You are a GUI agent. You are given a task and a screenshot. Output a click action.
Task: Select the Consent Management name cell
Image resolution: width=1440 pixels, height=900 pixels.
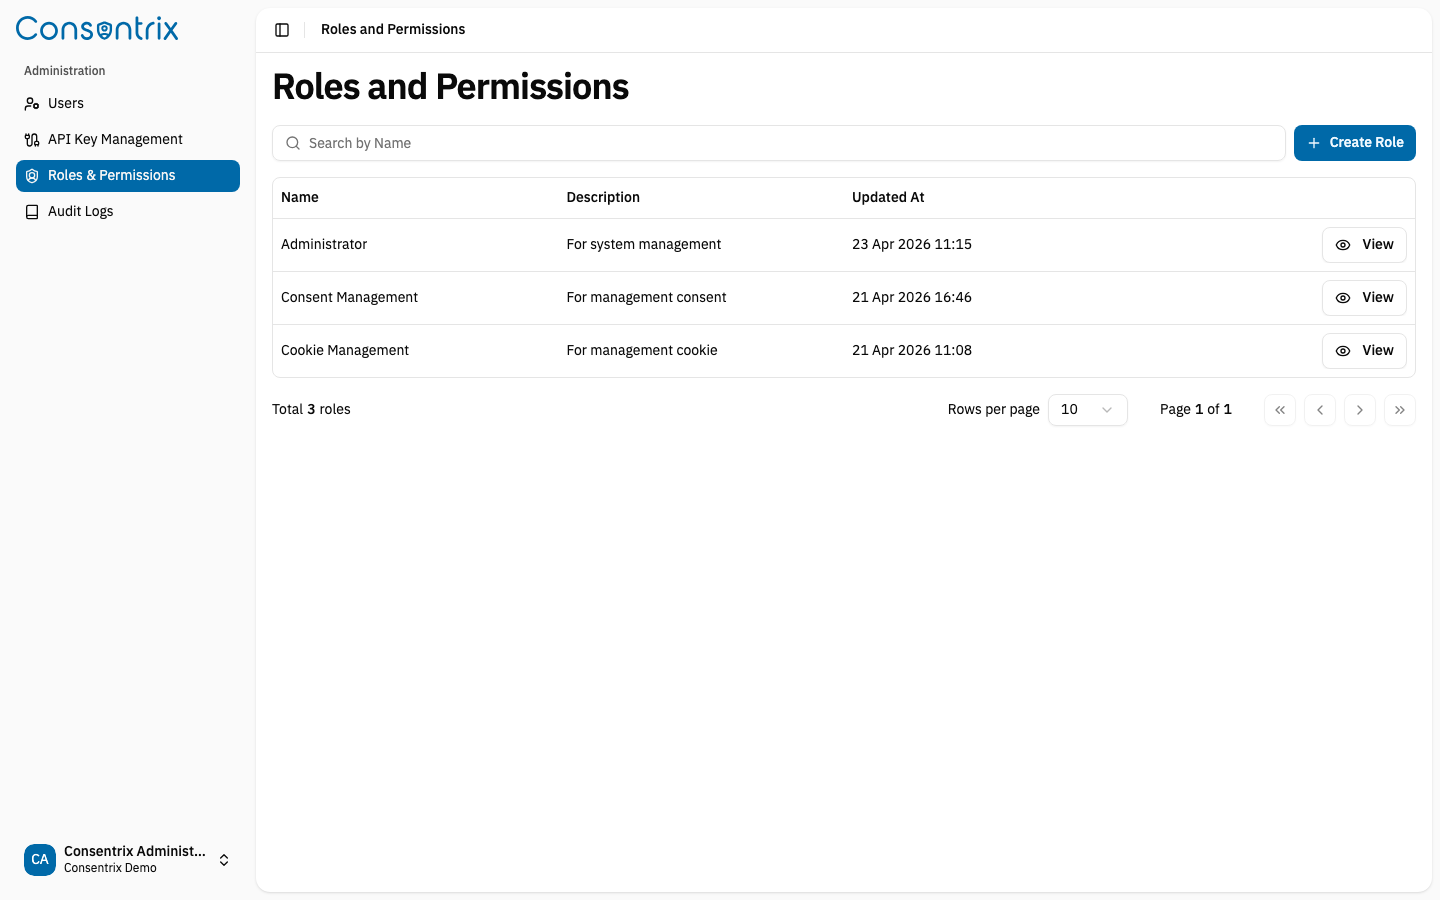[x=349, y=298]
